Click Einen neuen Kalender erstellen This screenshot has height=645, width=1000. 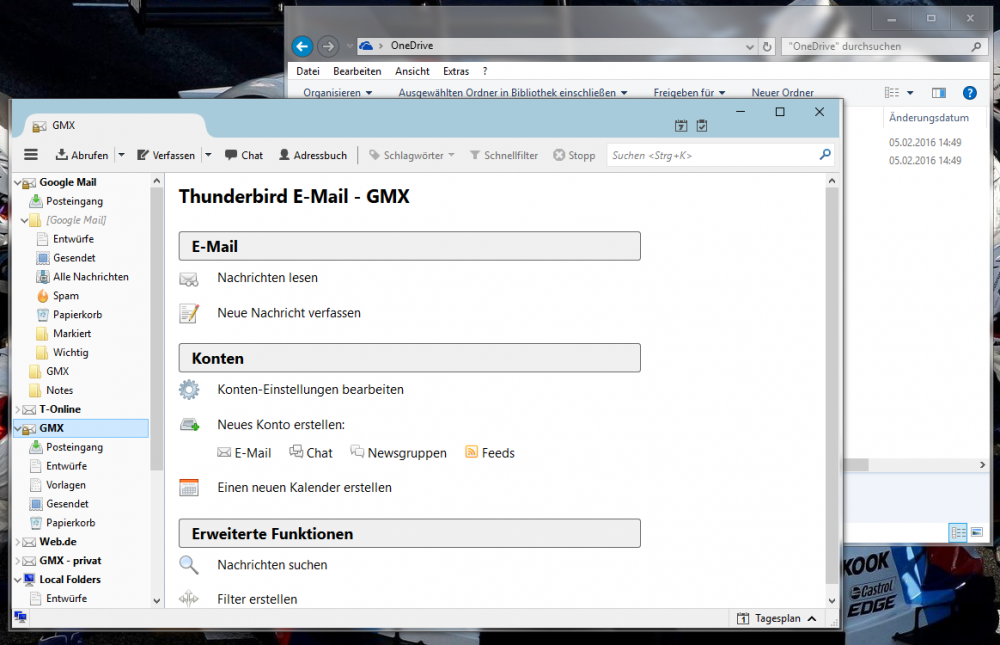point(304,487)
